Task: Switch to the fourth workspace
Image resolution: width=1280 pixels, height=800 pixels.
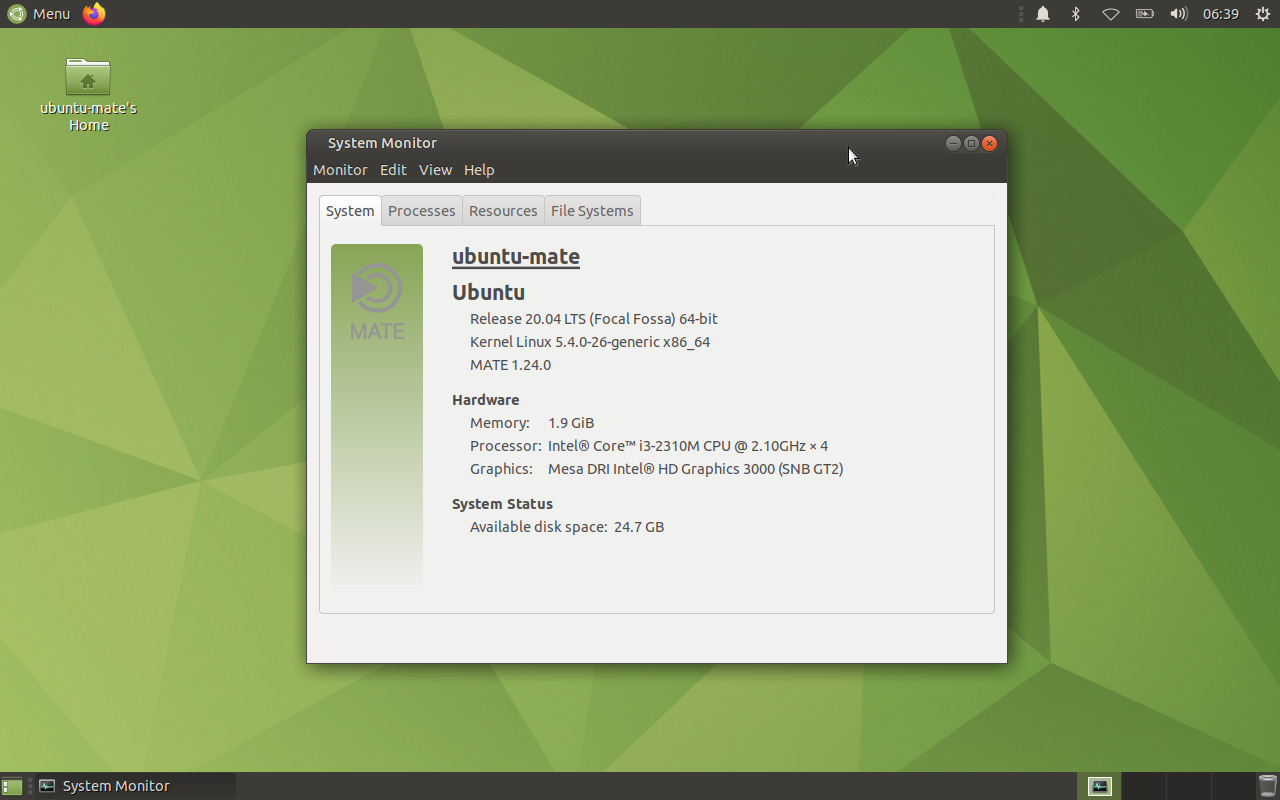Action: click(x=1232, y=786)
